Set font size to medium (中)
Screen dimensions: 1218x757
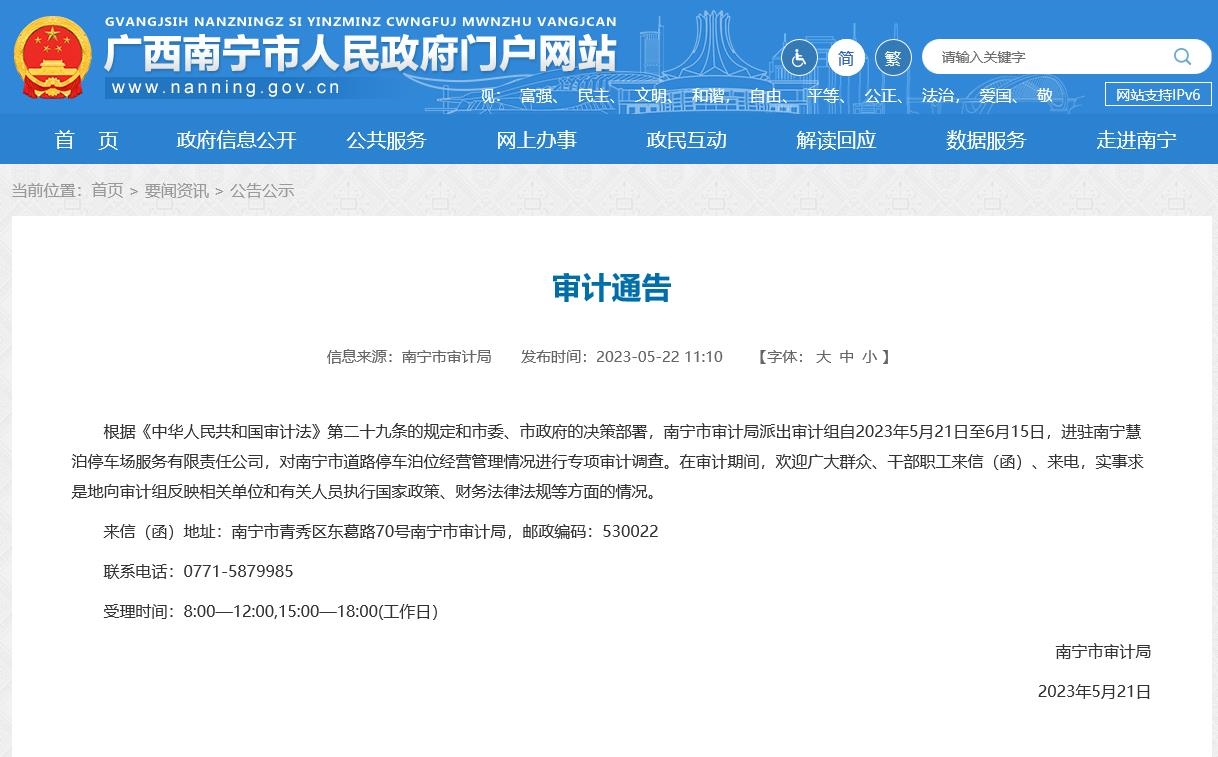coord(847,357)
